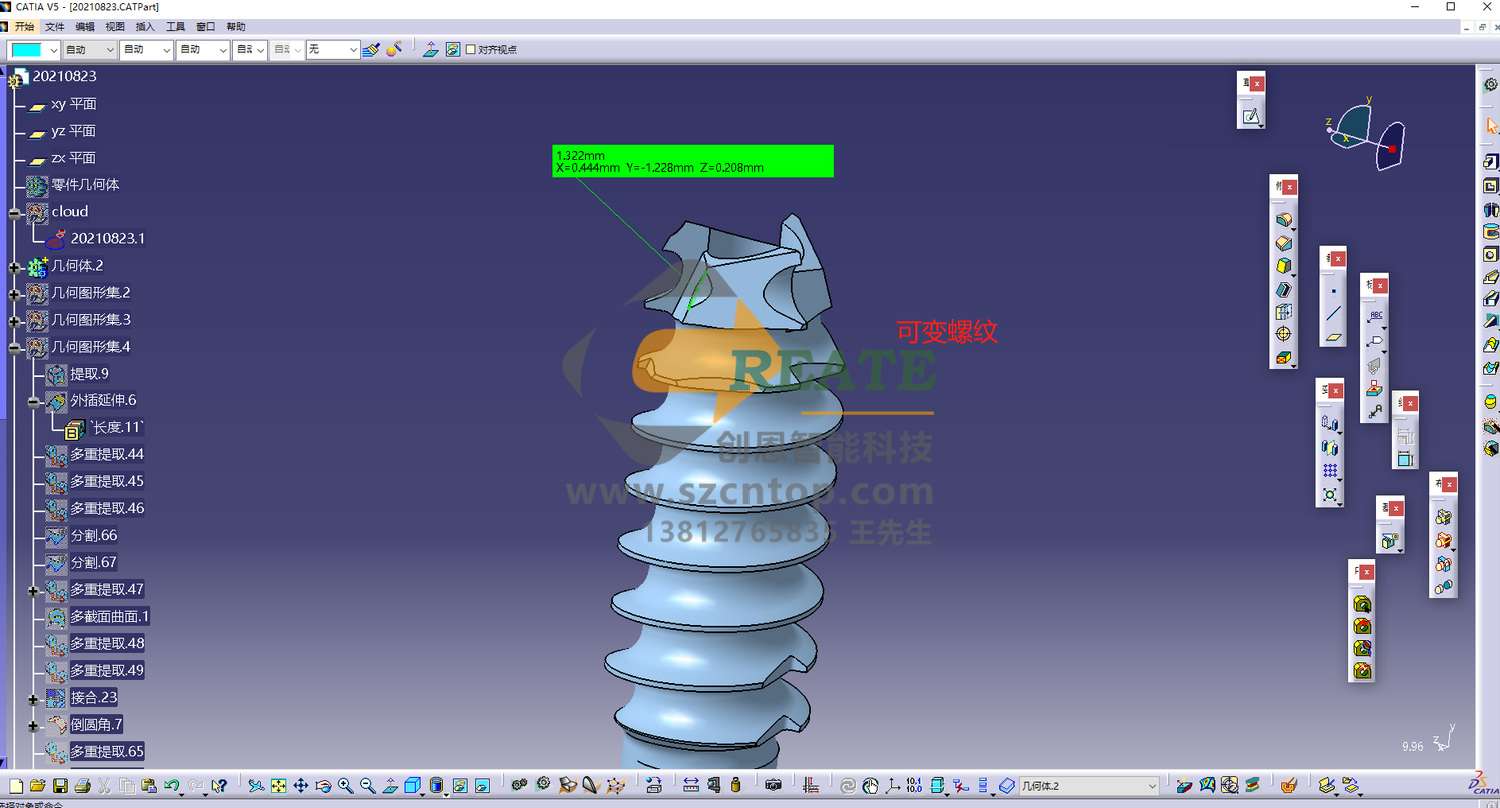1500x808 pixels.
Task: Open the fill color dropdown arrow
Action: 53,49
